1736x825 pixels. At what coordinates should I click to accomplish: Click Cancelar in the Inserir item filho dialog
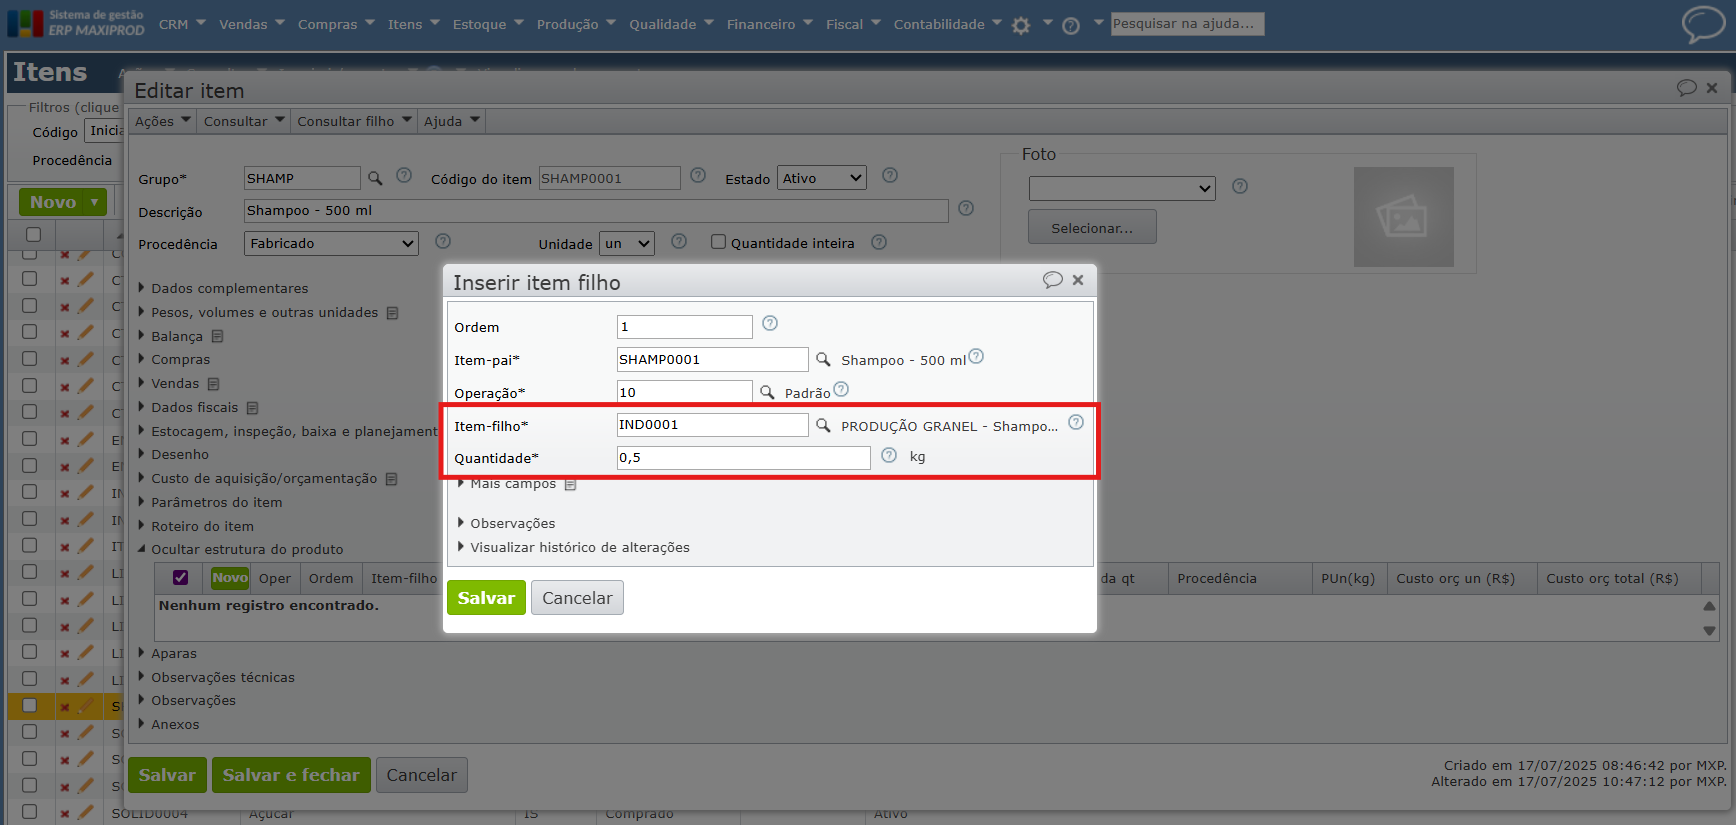pos(577,598)
